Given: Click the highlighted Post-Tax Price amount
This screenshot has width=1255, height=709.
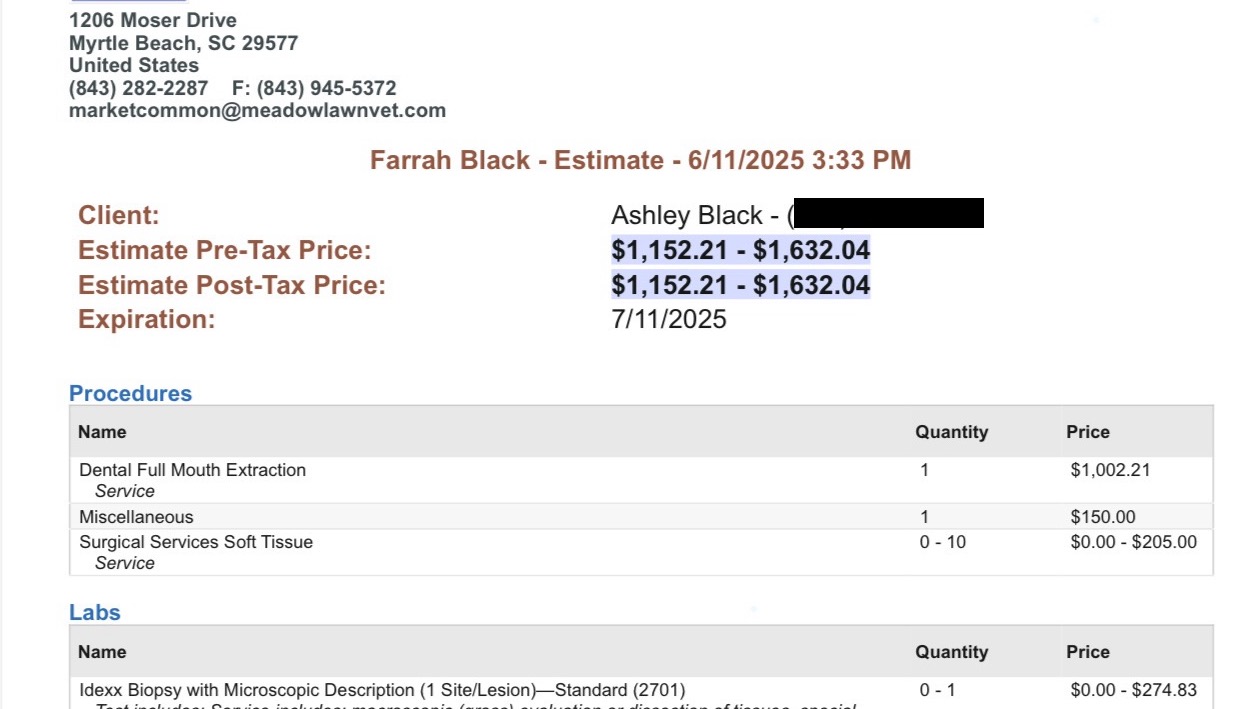Looking at the screenshot, I should point(740,285).
